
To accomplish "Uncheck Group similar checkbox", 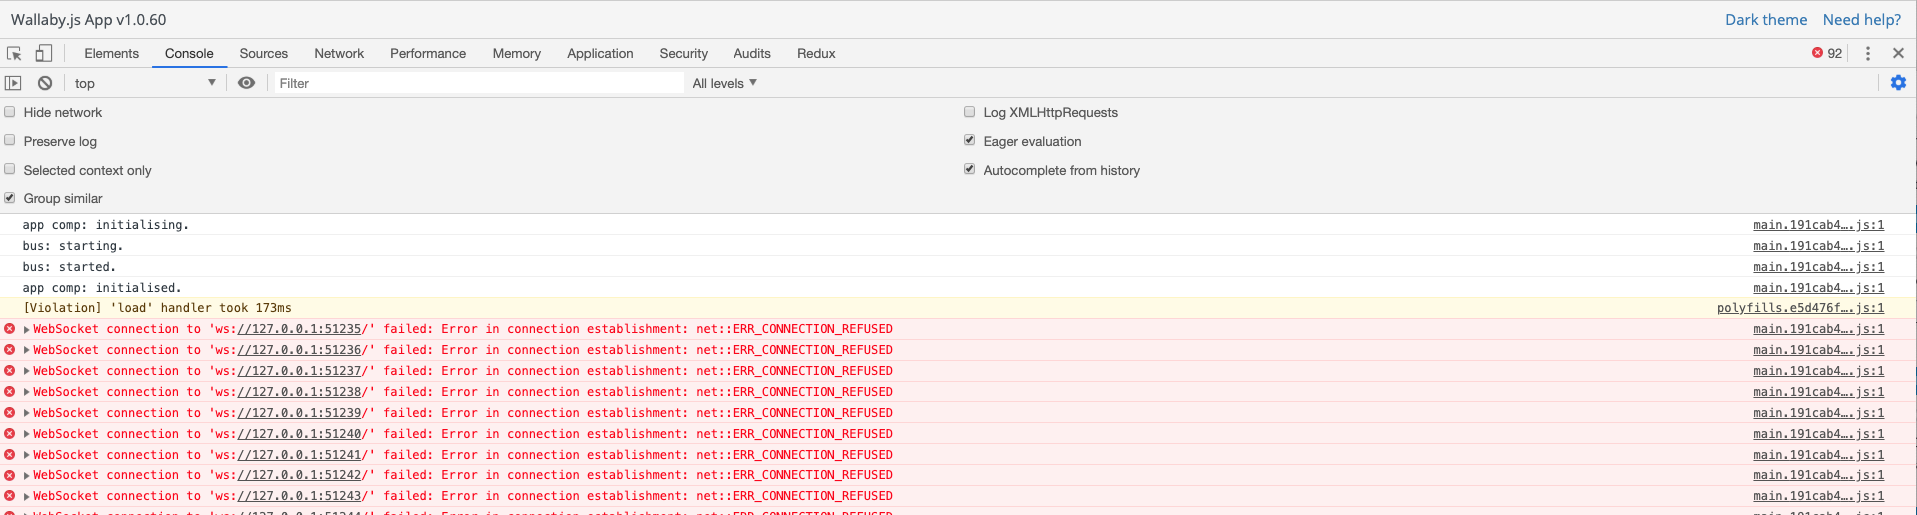I will point(10,198).
